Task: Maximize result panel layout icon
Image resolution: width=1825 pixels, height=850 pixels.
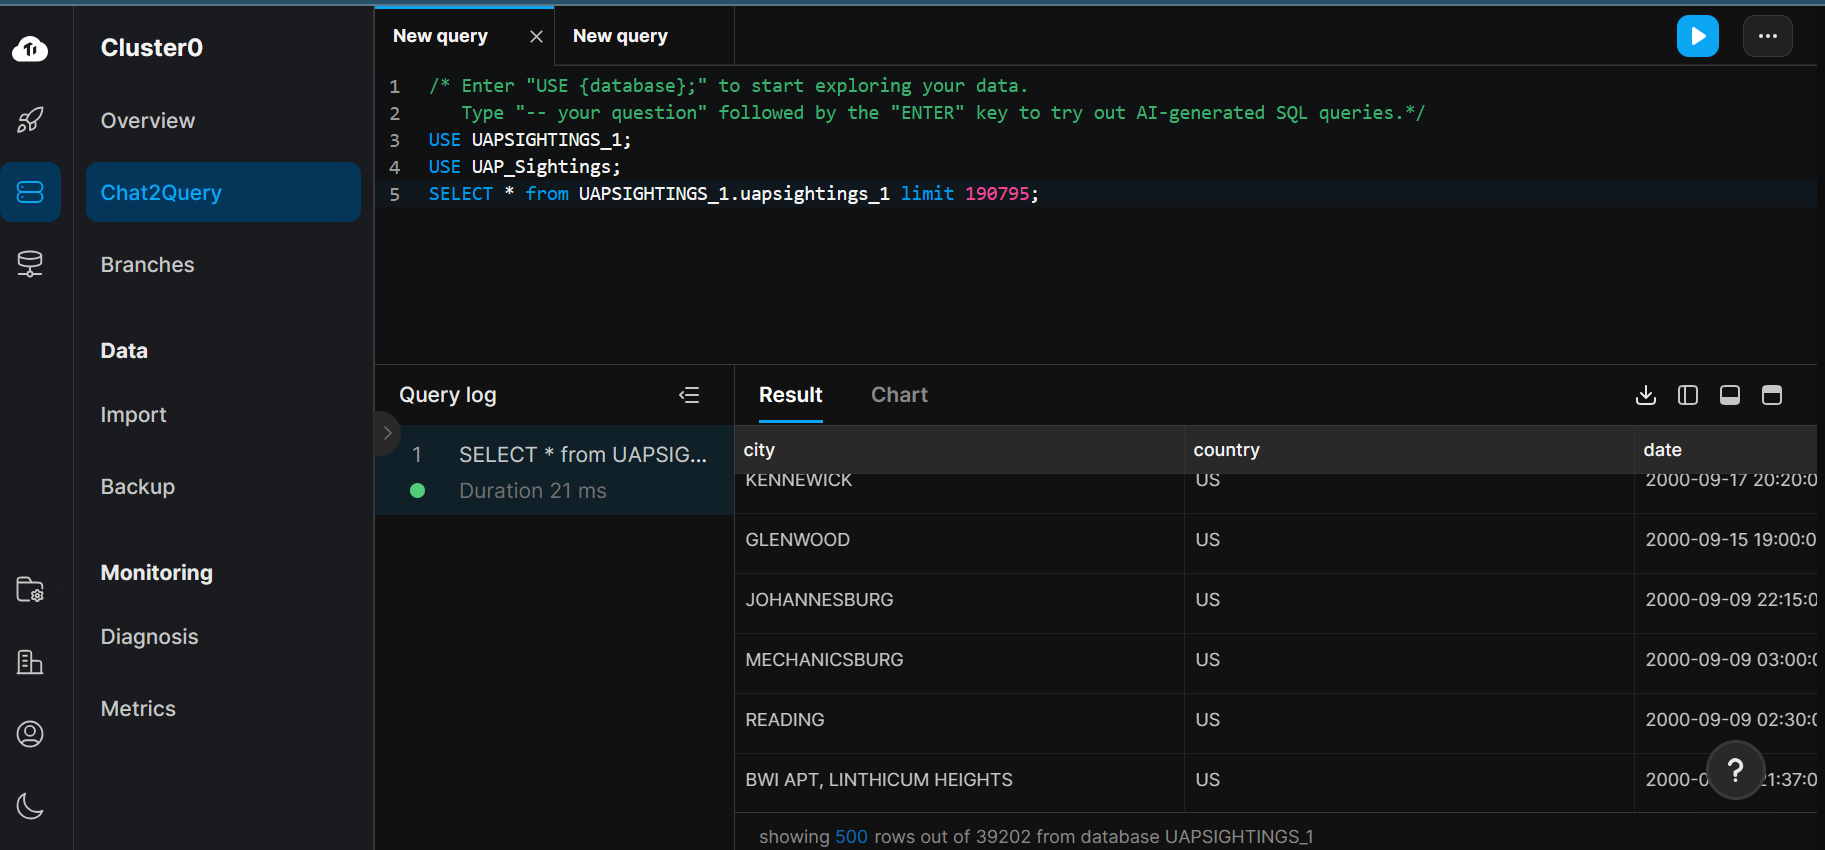Action: [x=1772, y=395]
